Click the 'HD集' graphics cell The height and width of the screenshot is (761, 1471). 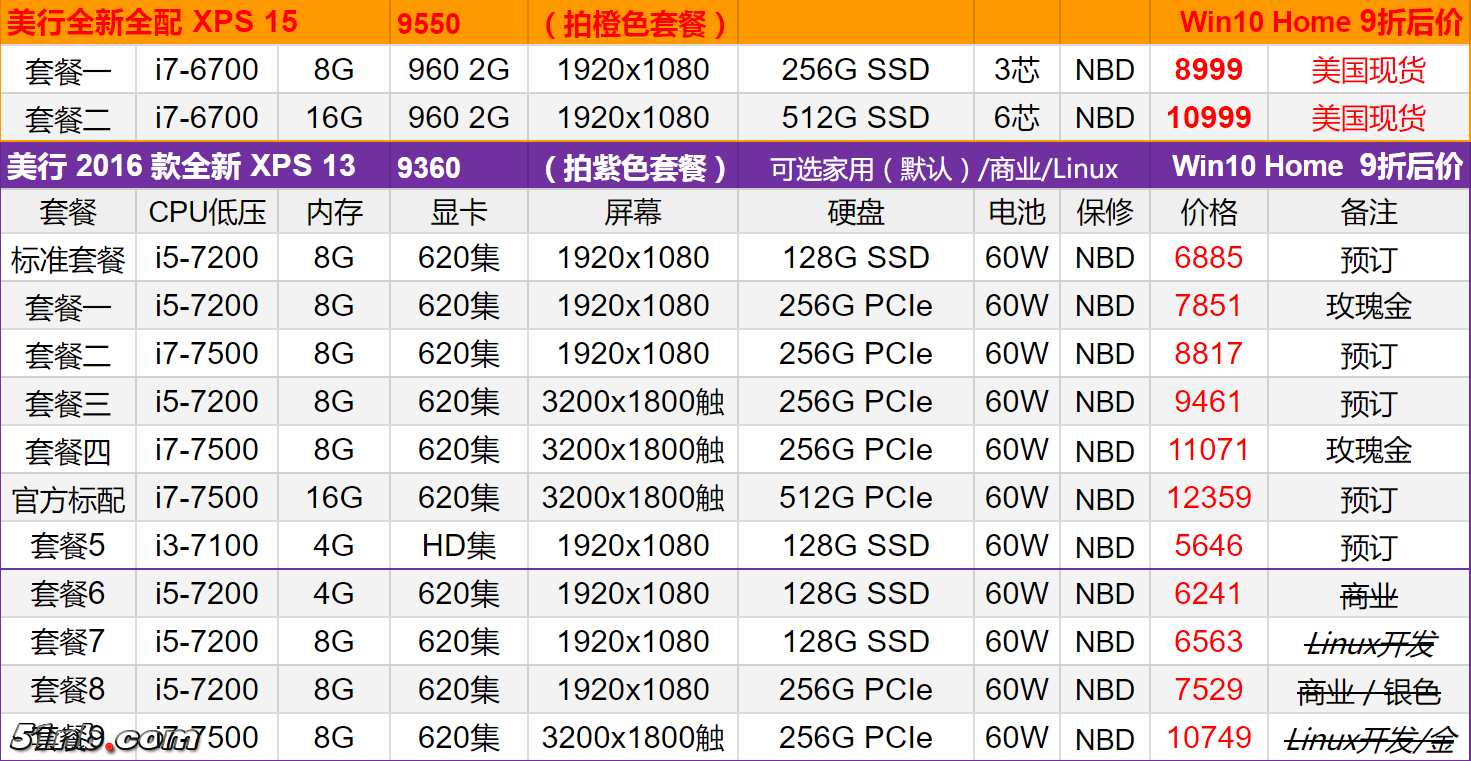(x=459, y=546)
